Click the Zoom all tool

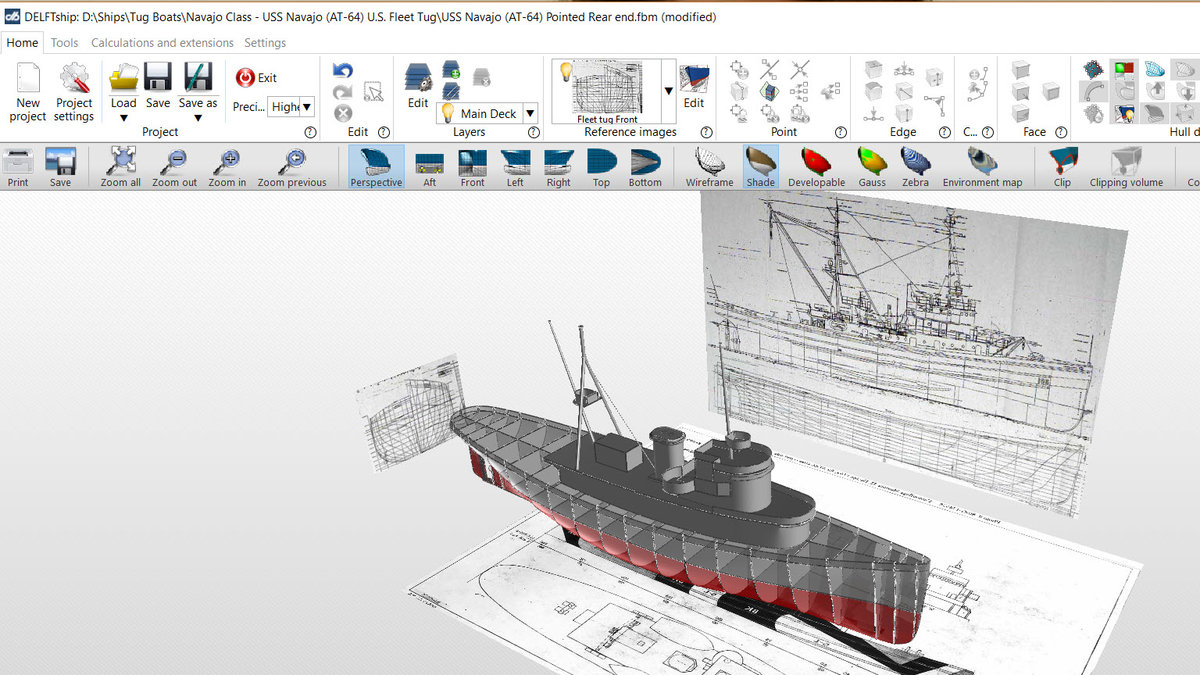click(121, 167)
